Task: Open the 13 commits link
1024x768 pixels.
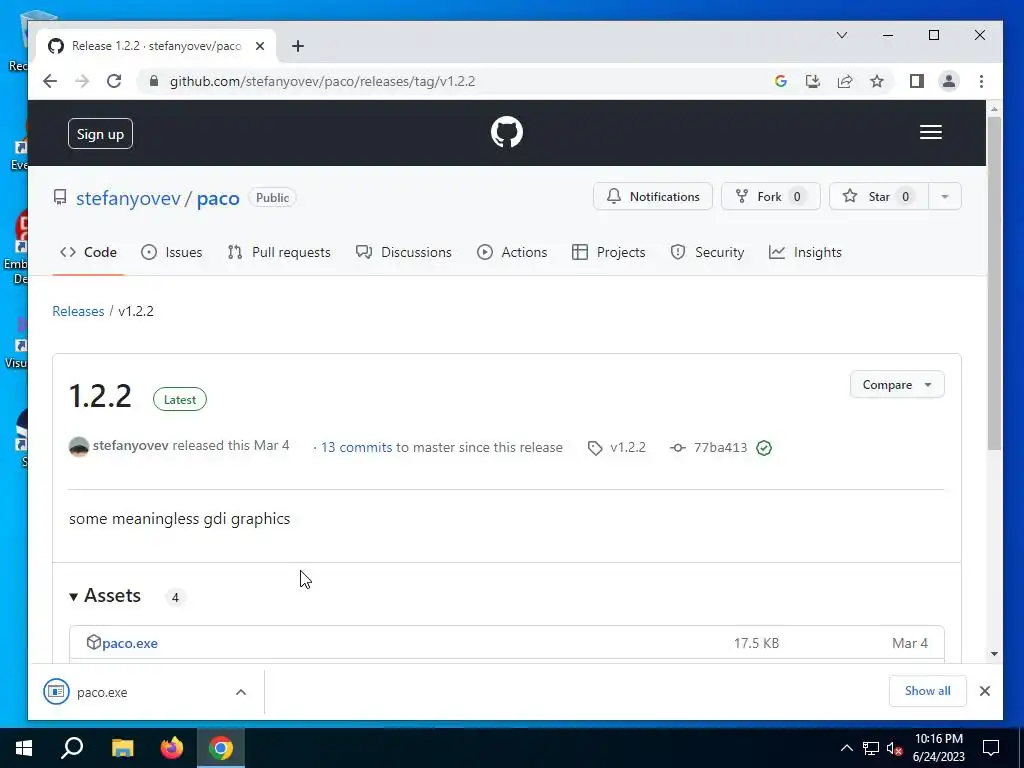Action: [x=357, y=447]
